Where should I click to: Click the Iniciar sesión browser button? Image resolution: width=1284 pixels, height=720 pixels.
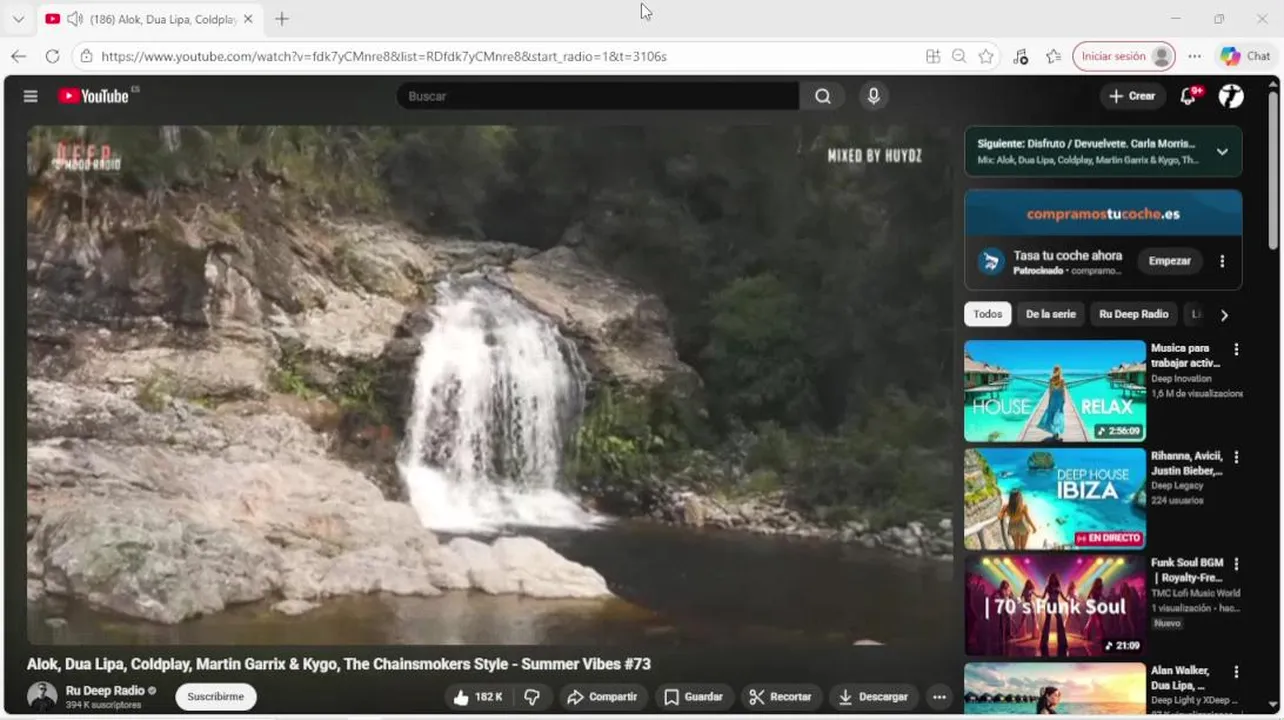pos(1123,56)
